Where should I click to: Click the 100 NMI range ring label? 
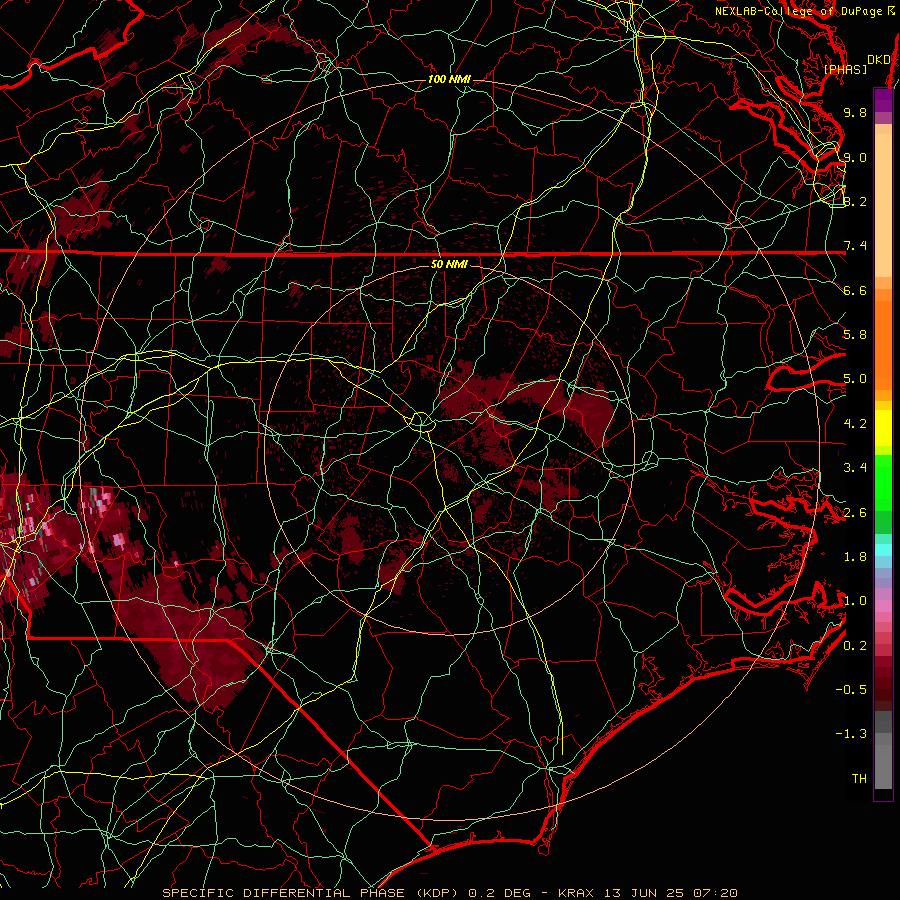(x=449, y=79)
